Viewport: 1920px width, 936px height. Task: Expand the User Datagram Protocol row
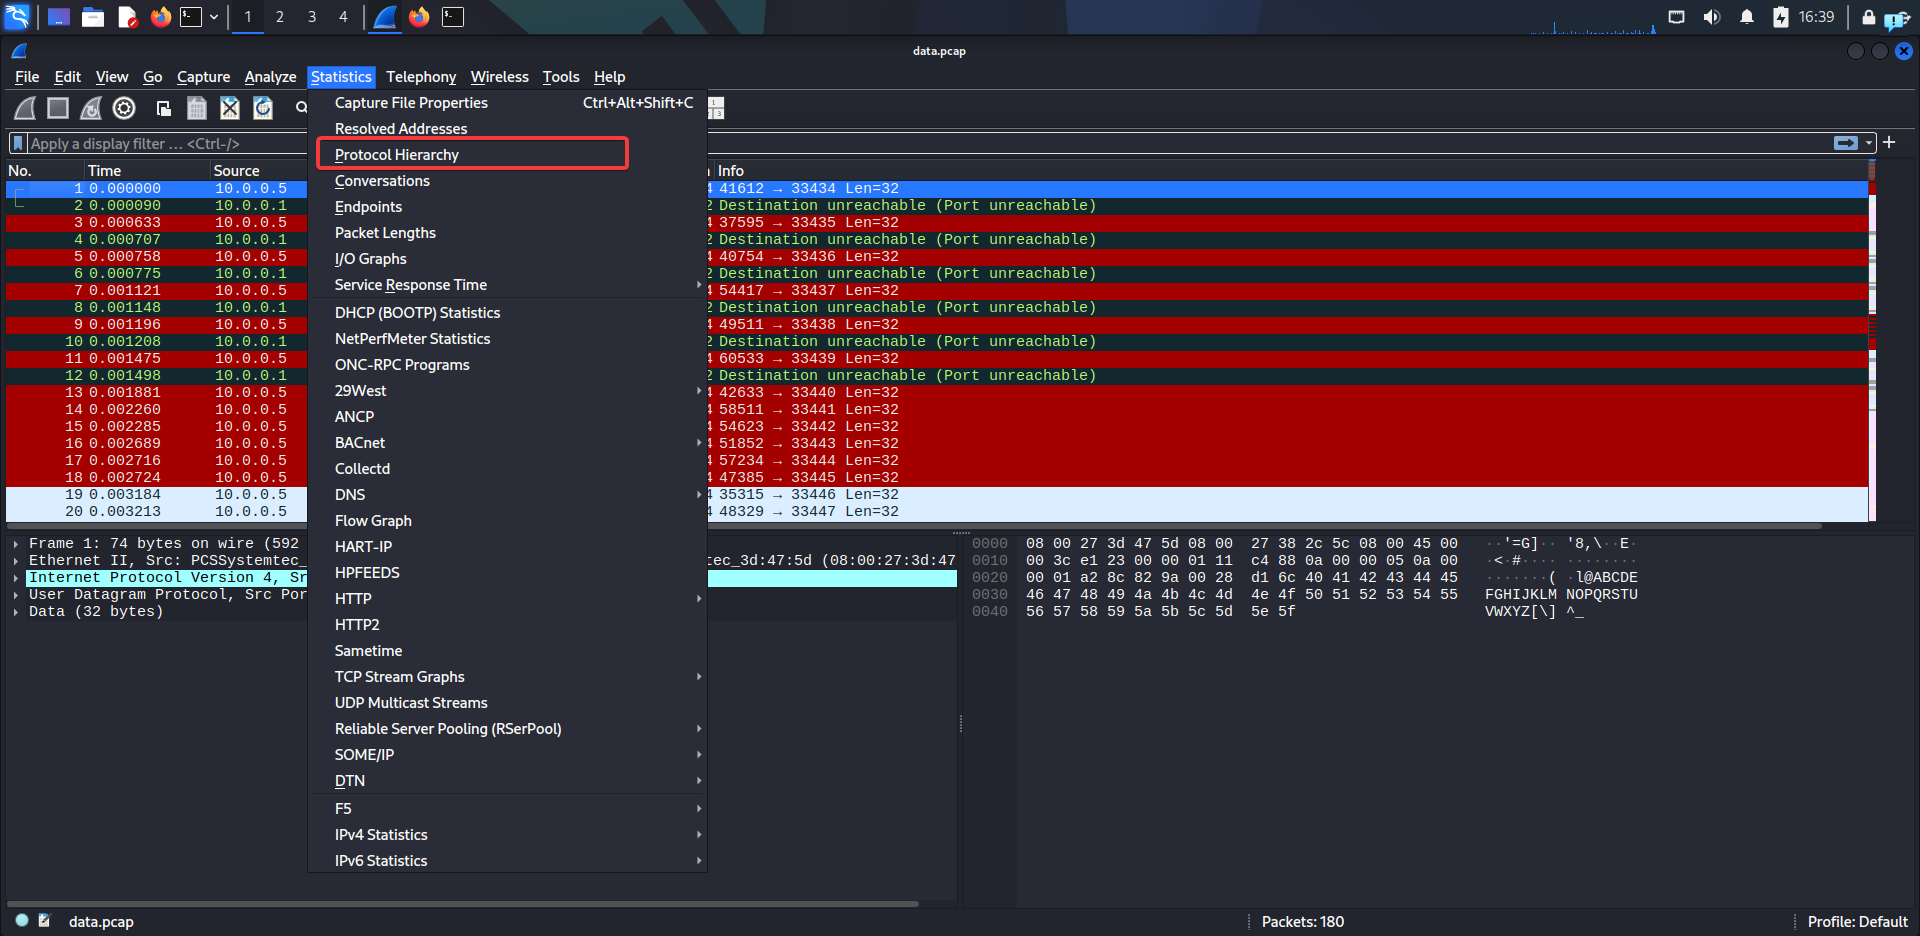(x=16, y=595)
